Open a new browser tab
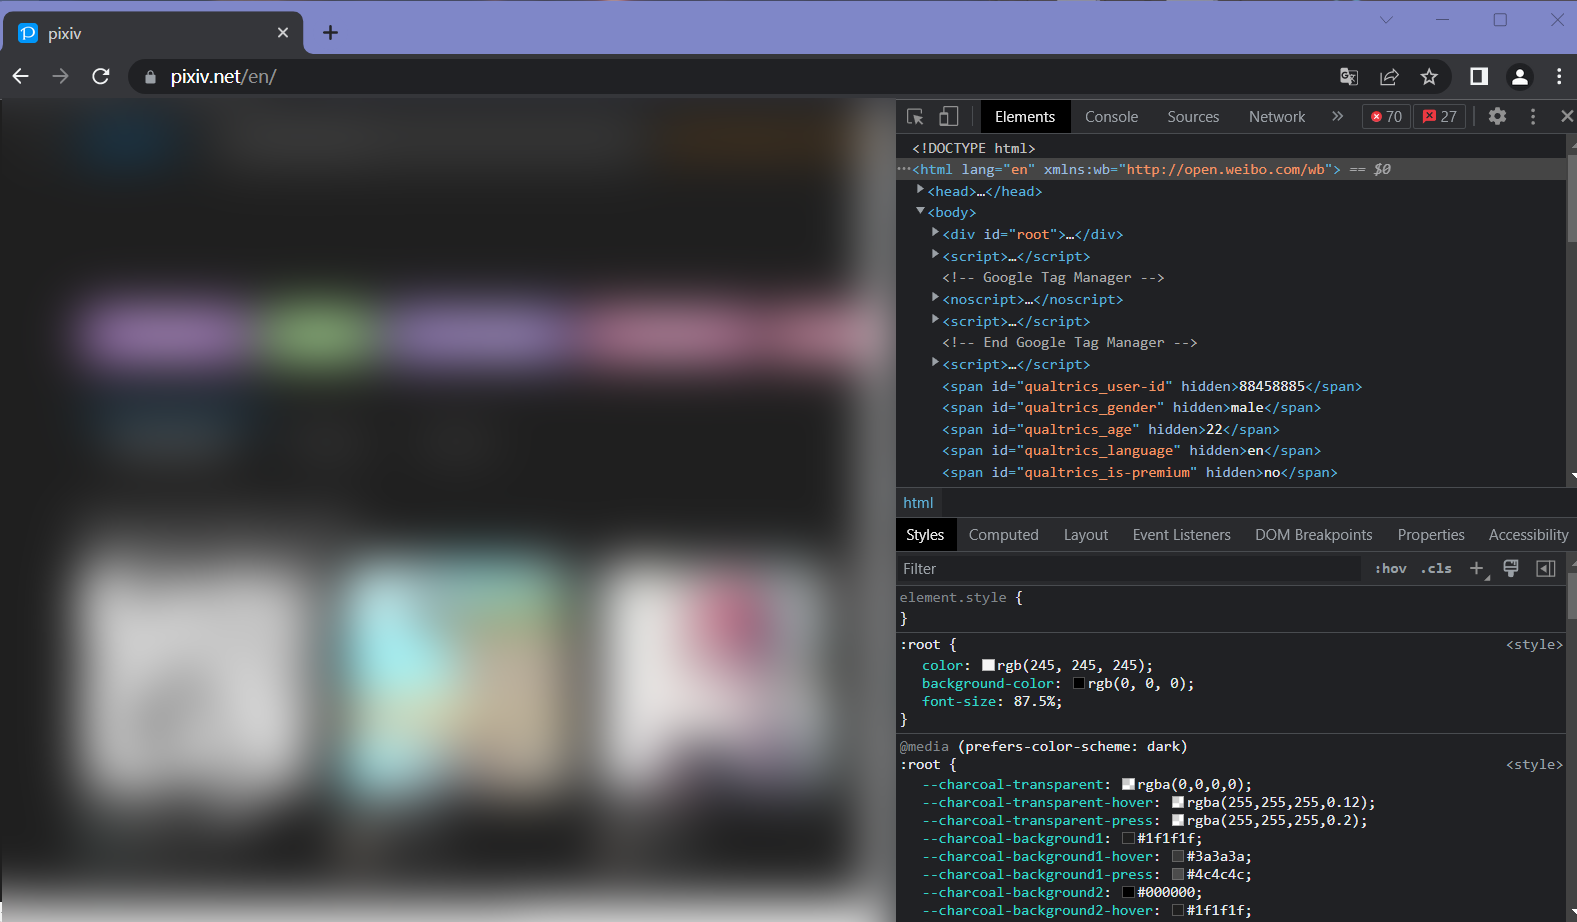This screenshot has height=922, width=1577. click(x=330, y=33)
